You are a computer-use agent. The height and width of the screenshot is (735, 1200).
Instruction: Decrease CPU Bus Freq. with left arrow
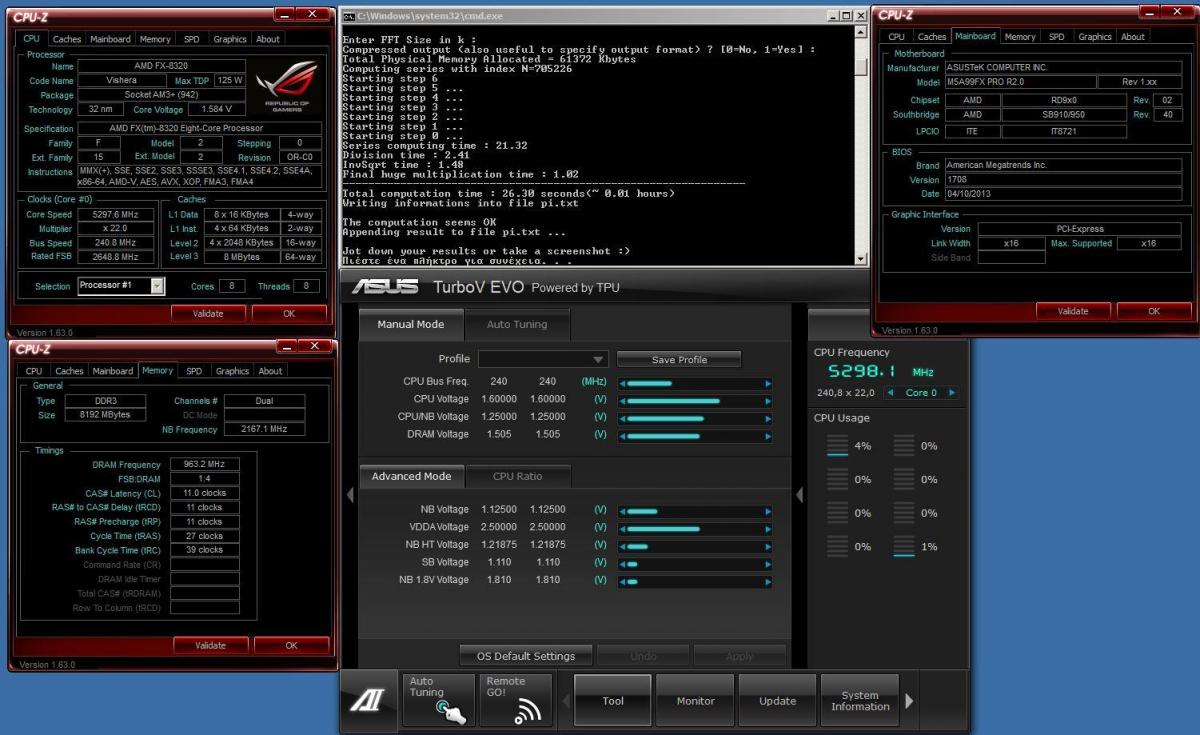click(x=622, y=383)
